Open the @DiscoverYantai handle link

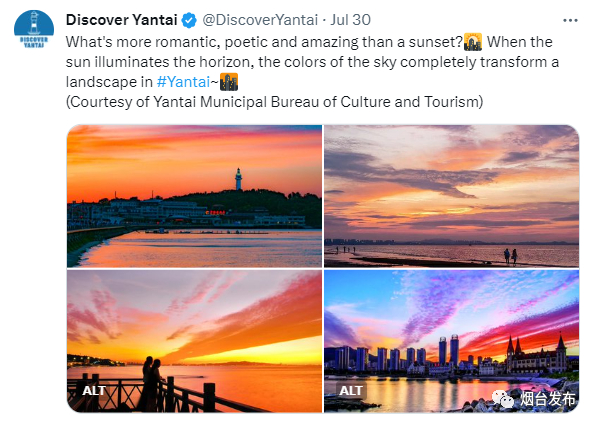coord(260,20)
